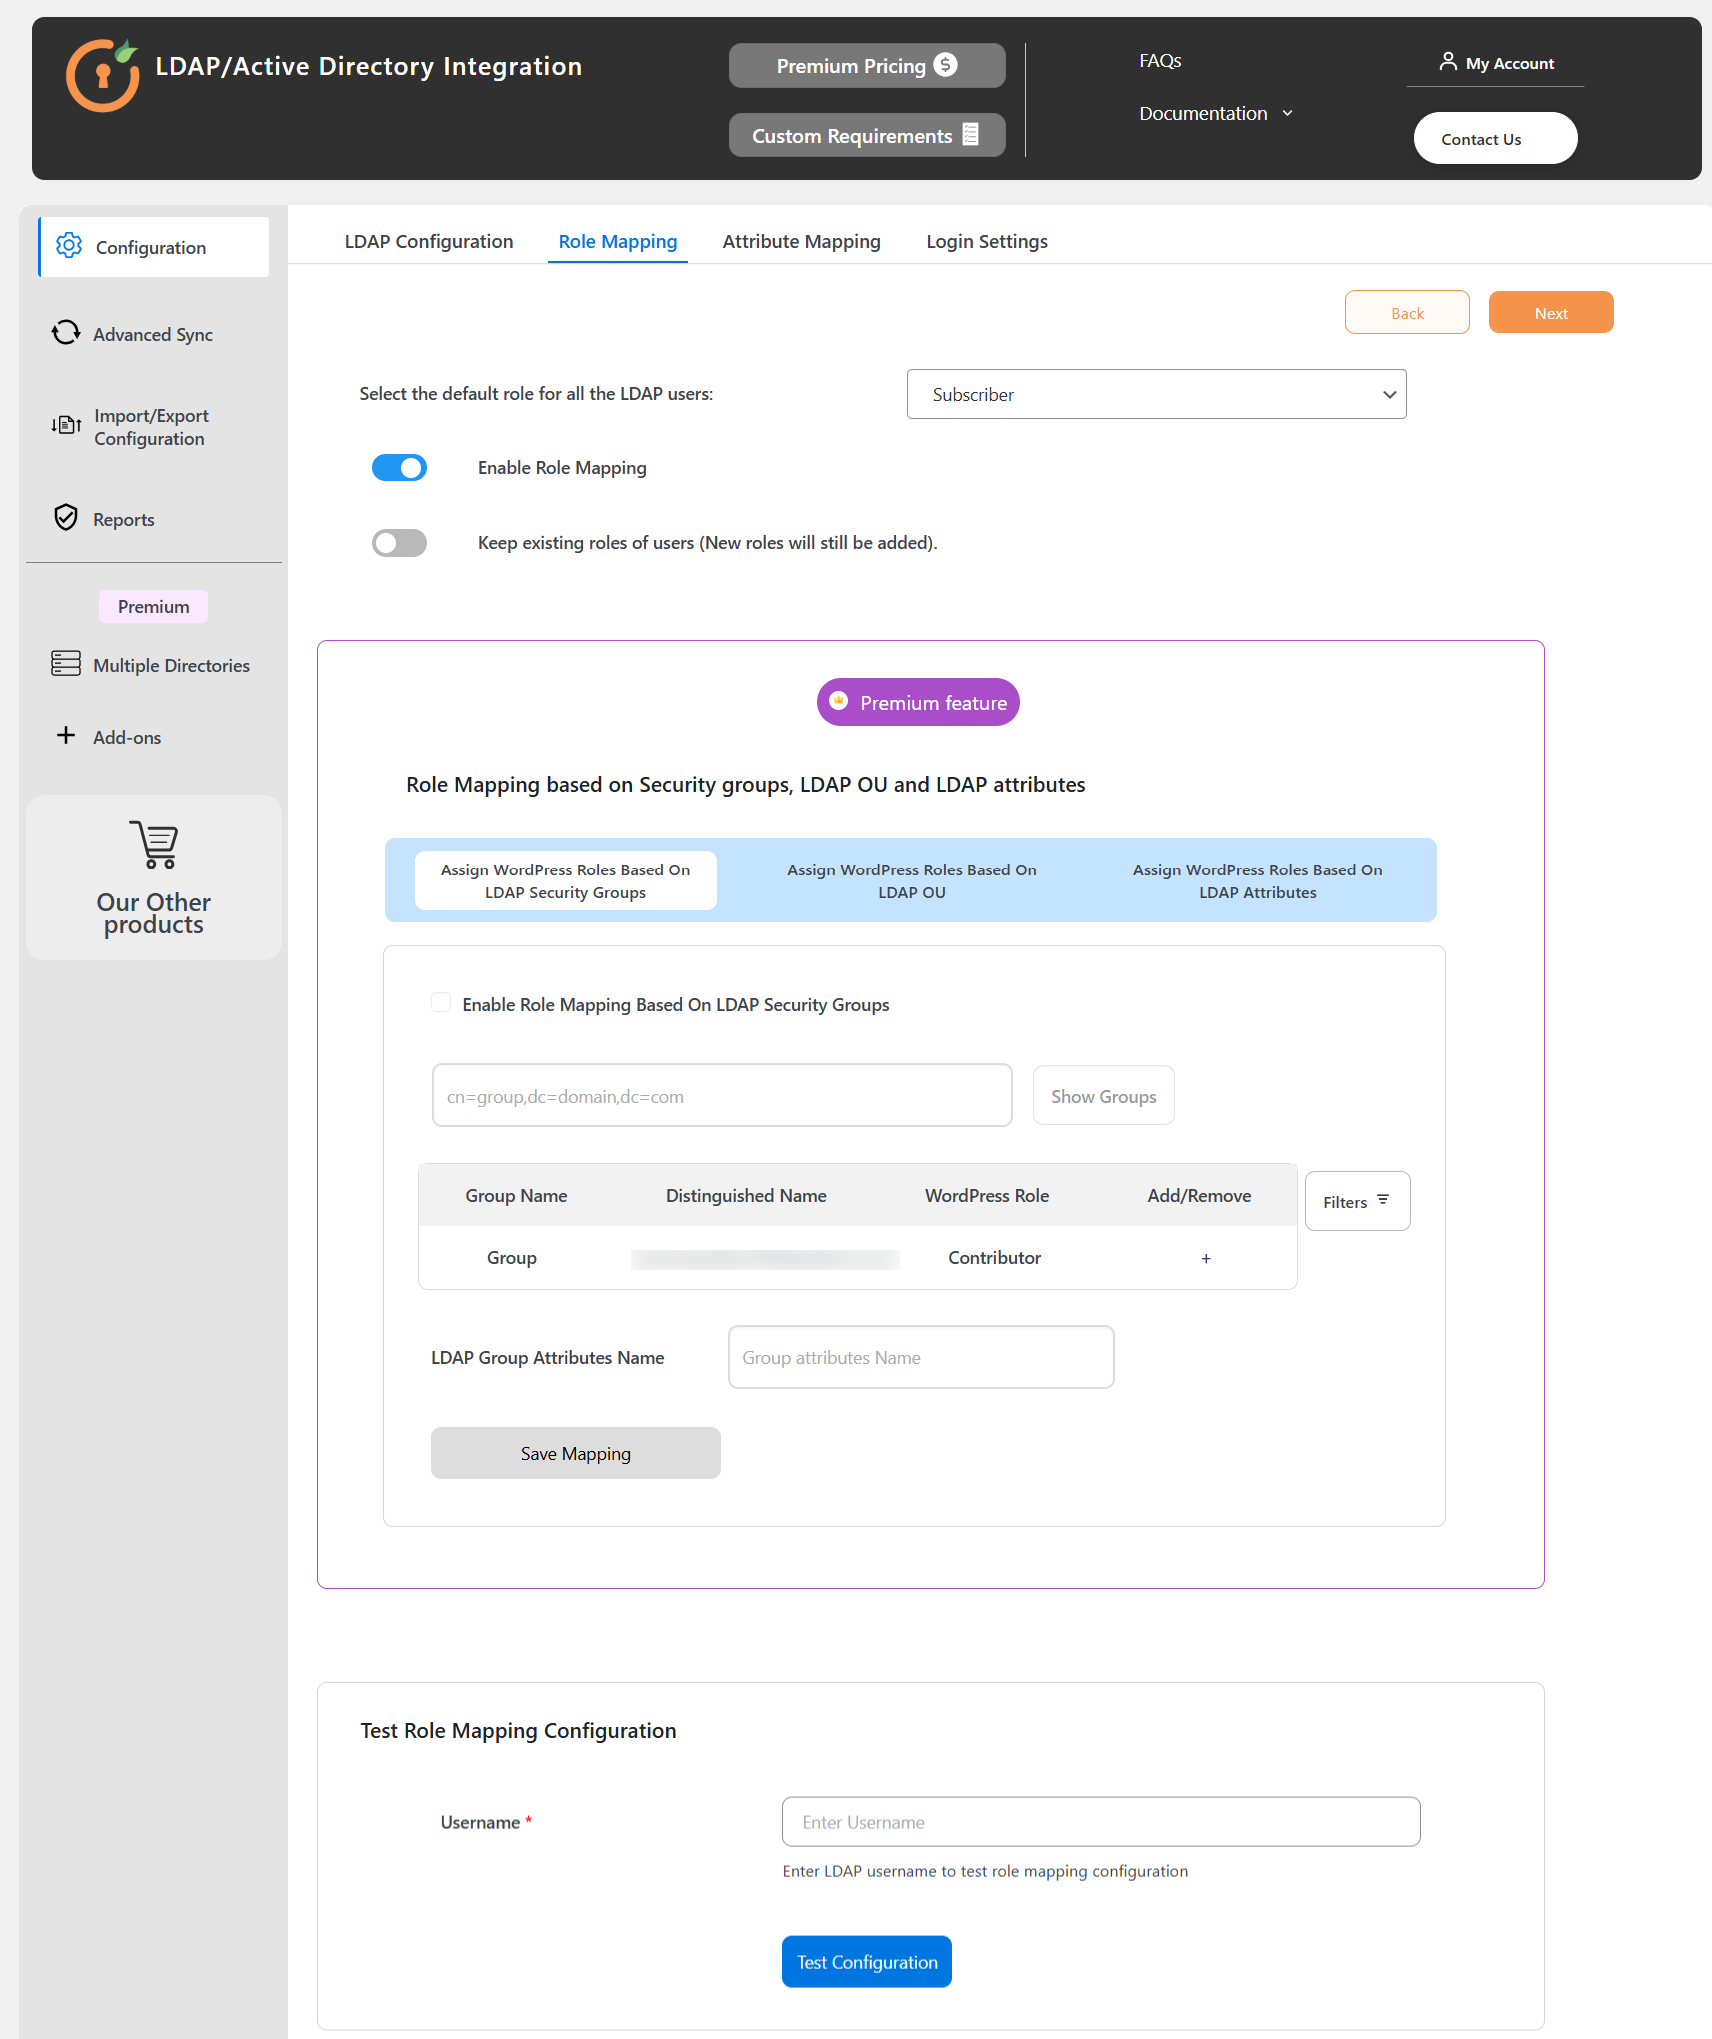
Task: Turn on Keep existing roles toggle
Action: point(399,543)
